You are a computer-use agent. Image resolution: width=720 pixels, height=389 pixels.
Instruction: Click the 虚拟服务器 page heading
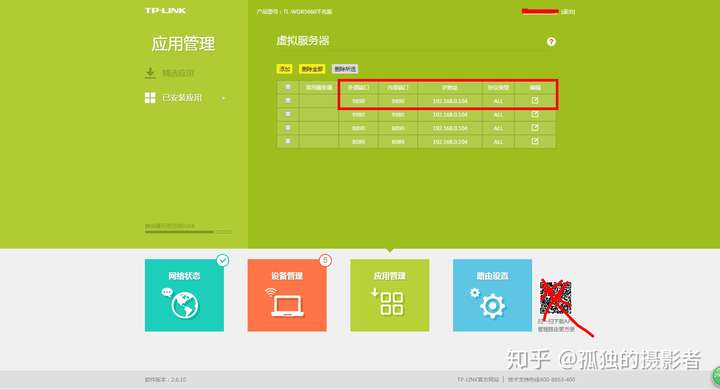tap(303, 41)
